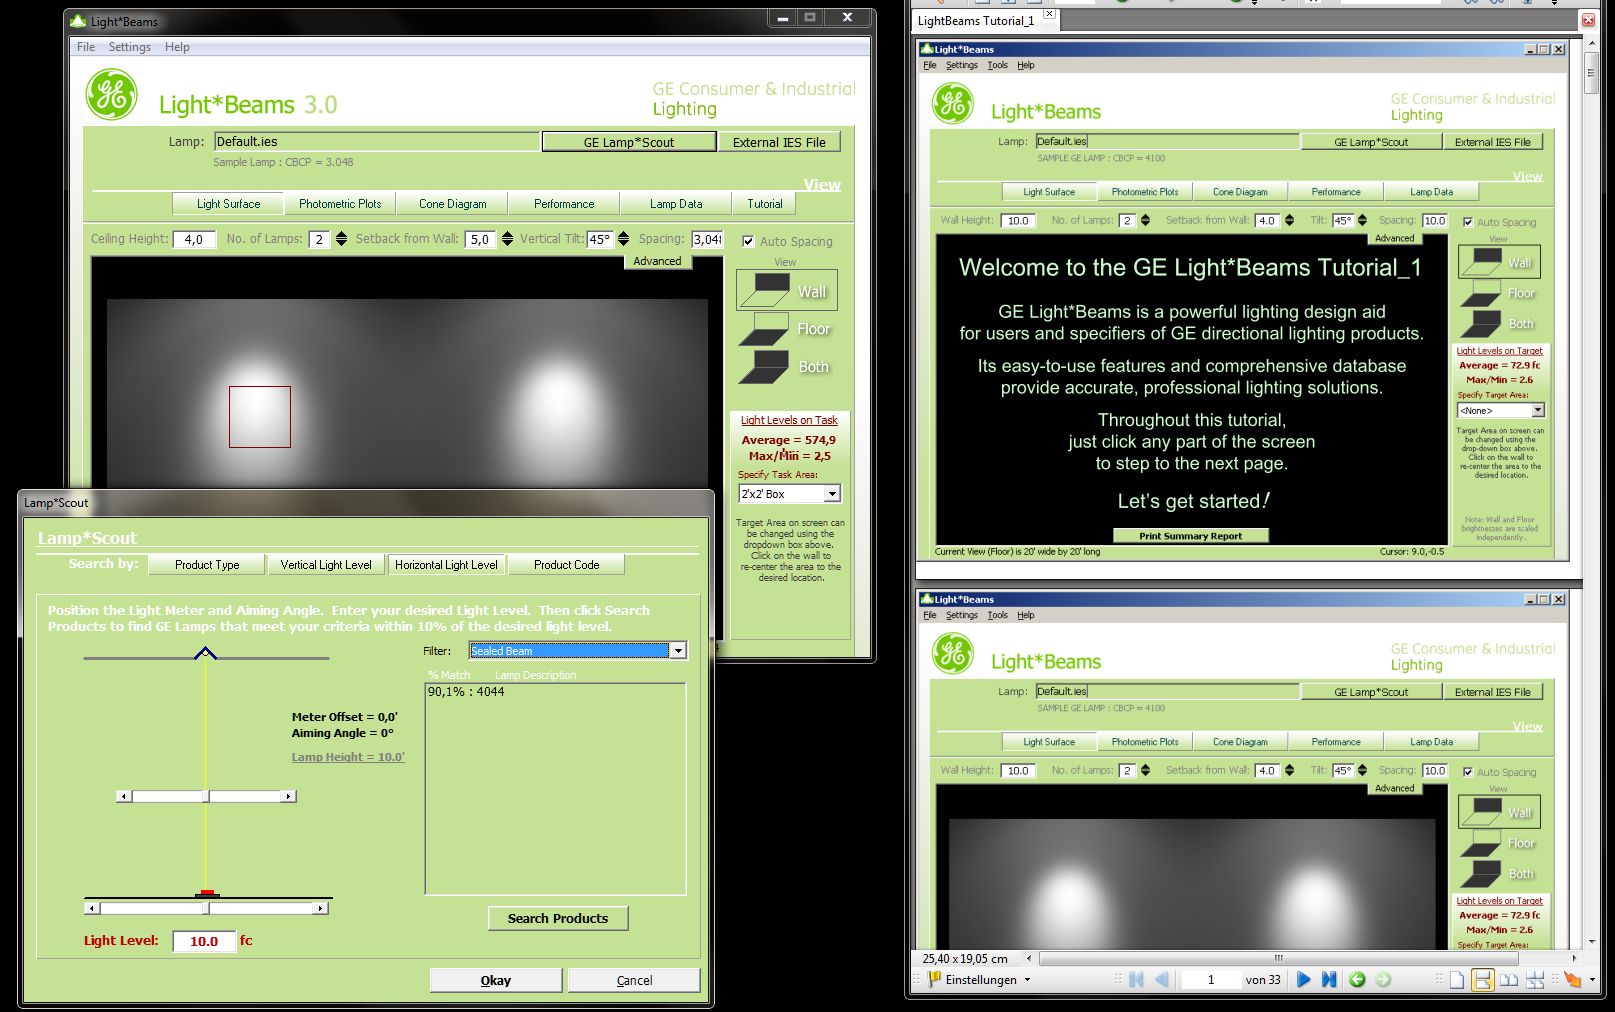Image resolution: width=1615 pixels, height=1012 pixels.
Task: Adjust the Setback from Wall stepper in Light*Beams 3.0
Action: point(507,239)
